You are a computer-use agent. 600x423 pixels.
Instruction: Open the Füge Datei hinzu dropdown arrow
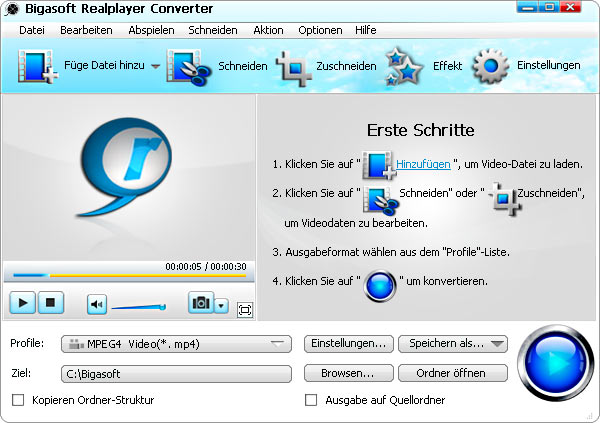pos(155,66)
